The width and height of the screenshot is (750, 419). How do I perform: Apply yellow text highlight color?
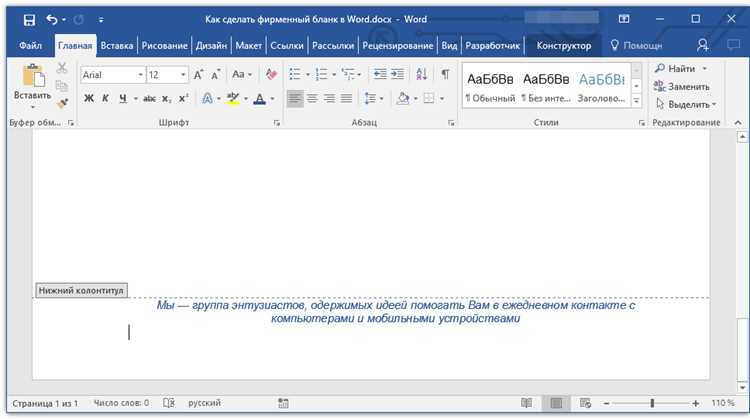tap(233, 99)
